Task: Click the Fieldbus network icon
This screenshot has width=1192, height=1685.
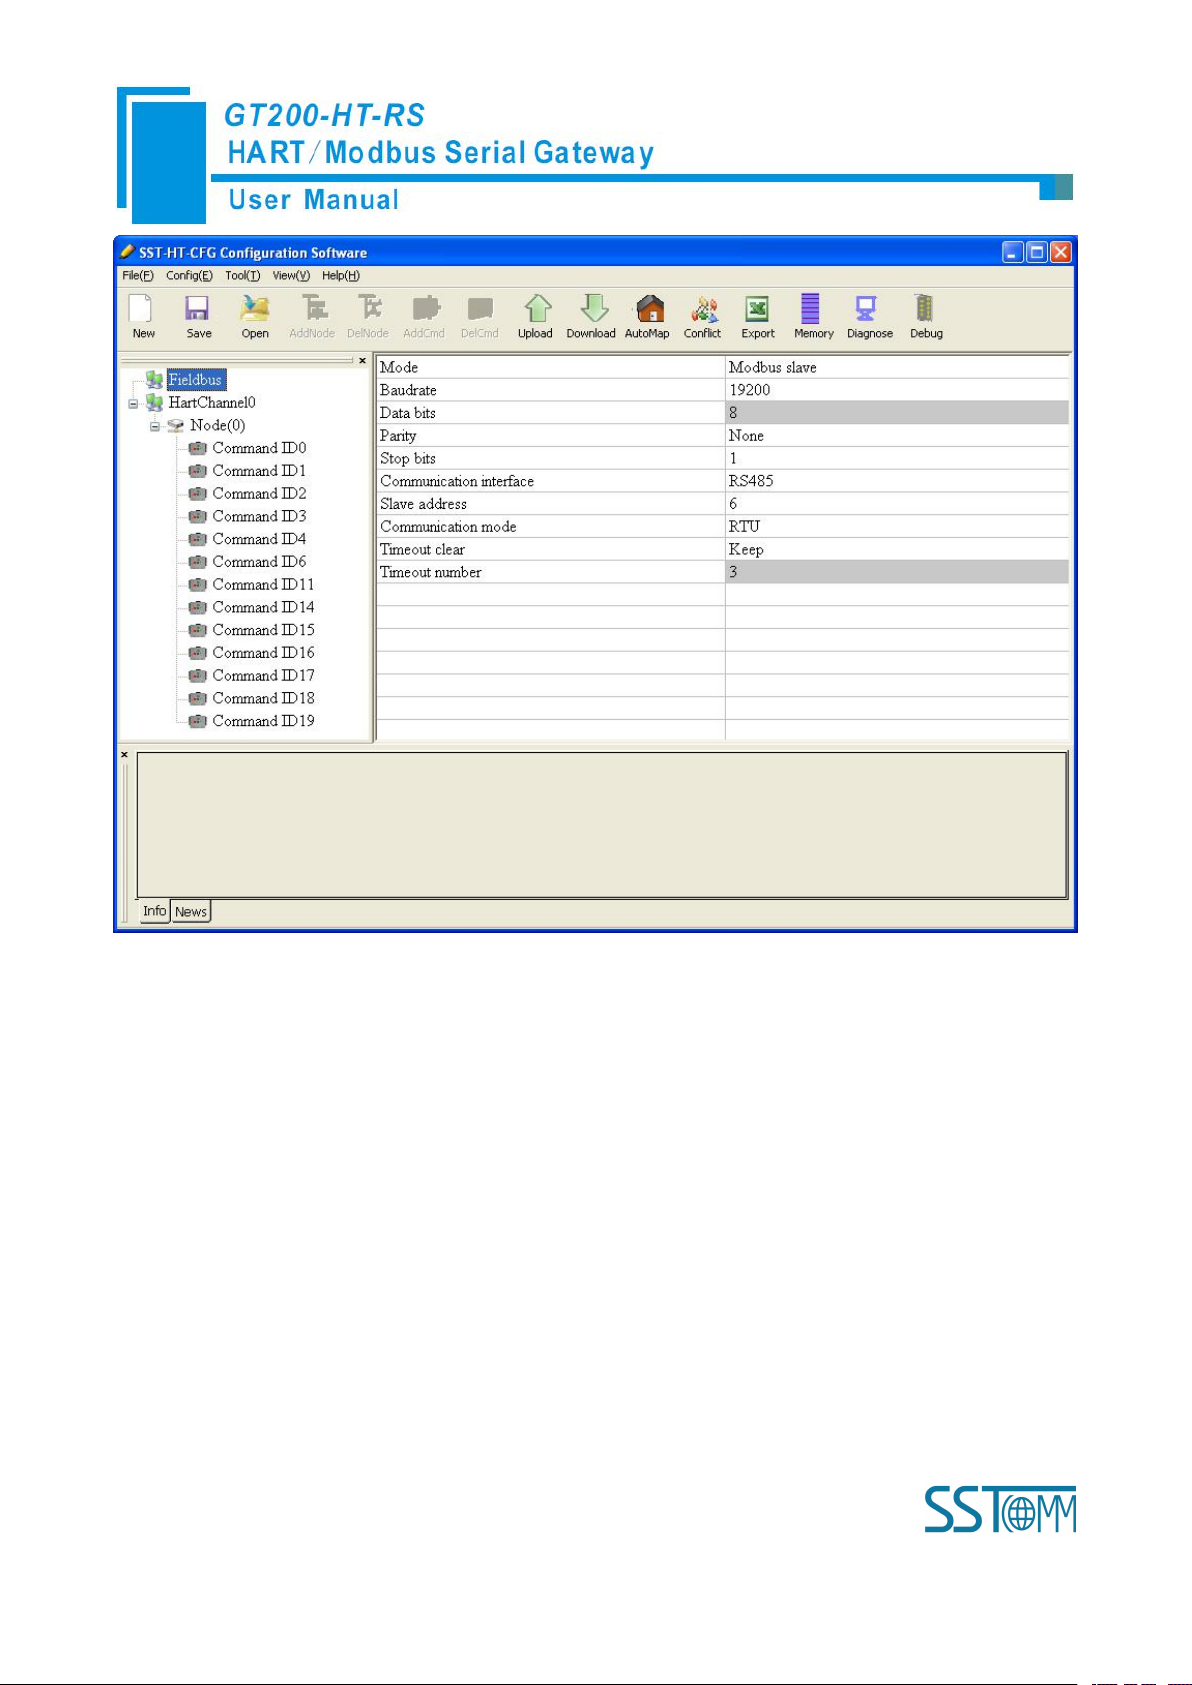Action: (x=154, y=380)
